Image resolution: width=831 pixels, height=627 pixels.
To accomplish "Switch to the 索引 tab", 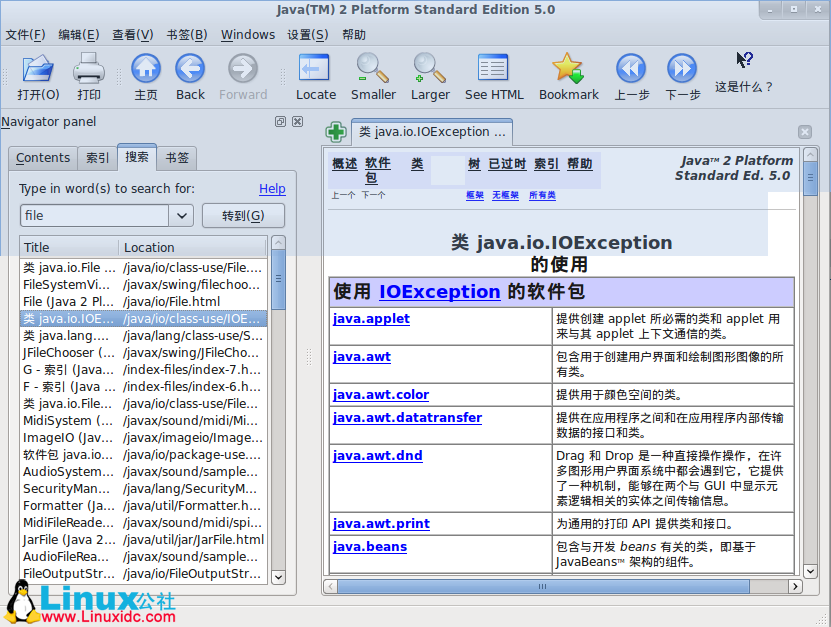I will point(98,158).
